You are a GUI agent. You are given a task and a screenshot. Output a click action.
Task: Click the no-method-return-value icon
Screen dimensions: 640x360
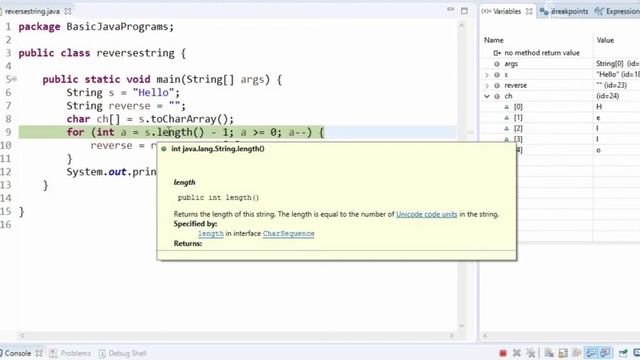tap(497, 53)
